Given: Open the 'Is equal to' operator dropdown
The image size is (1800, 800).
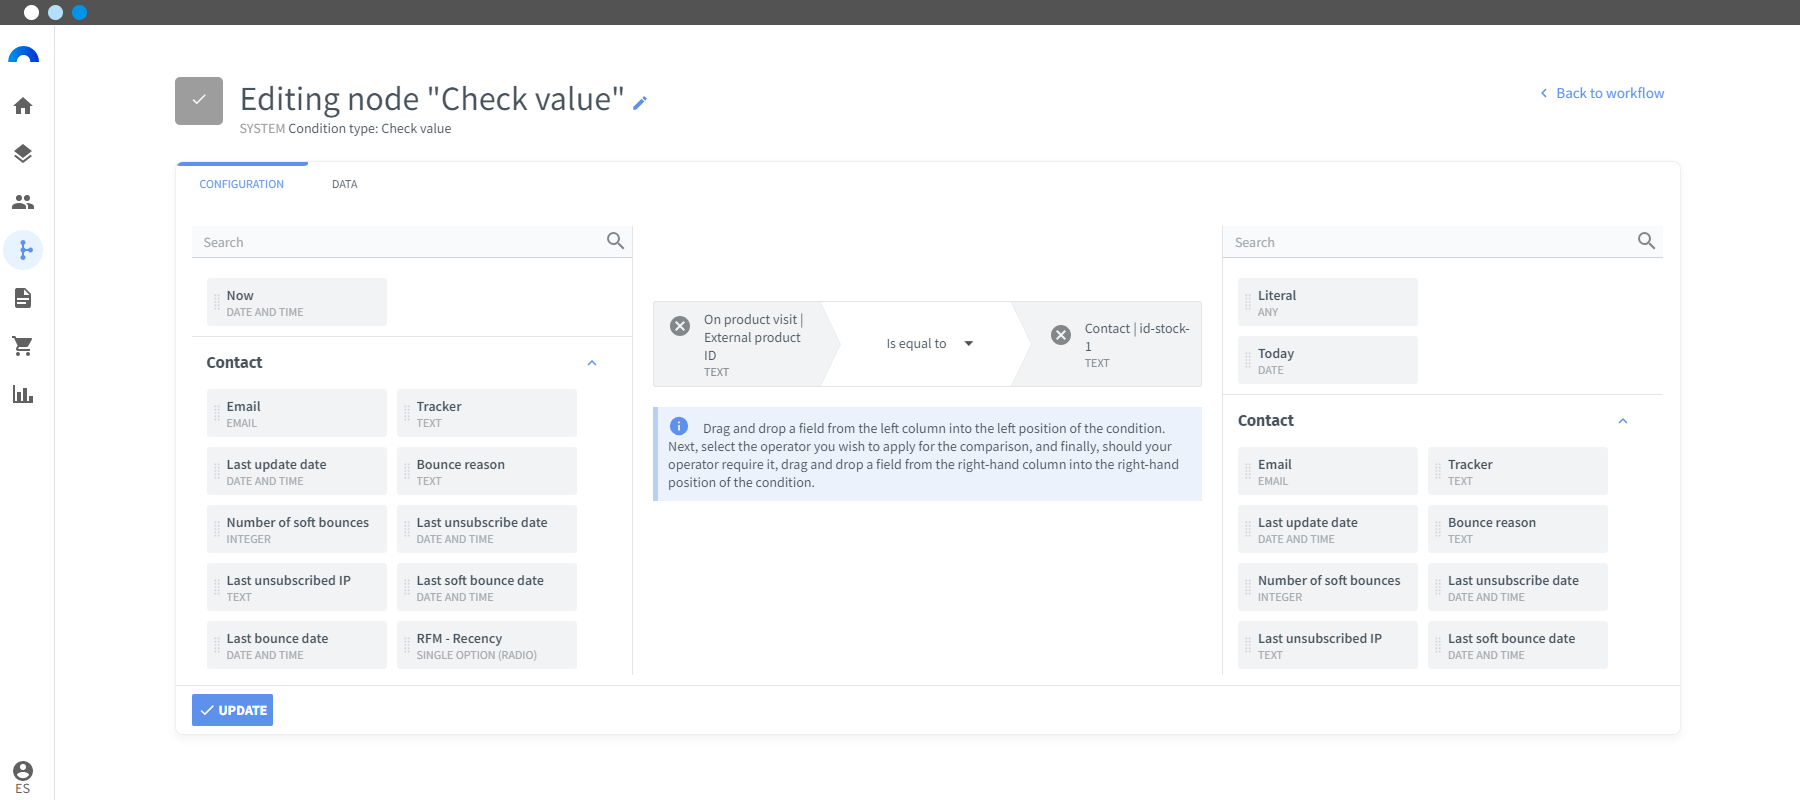Looking at the screenshot, I should (x=930, y=344).
